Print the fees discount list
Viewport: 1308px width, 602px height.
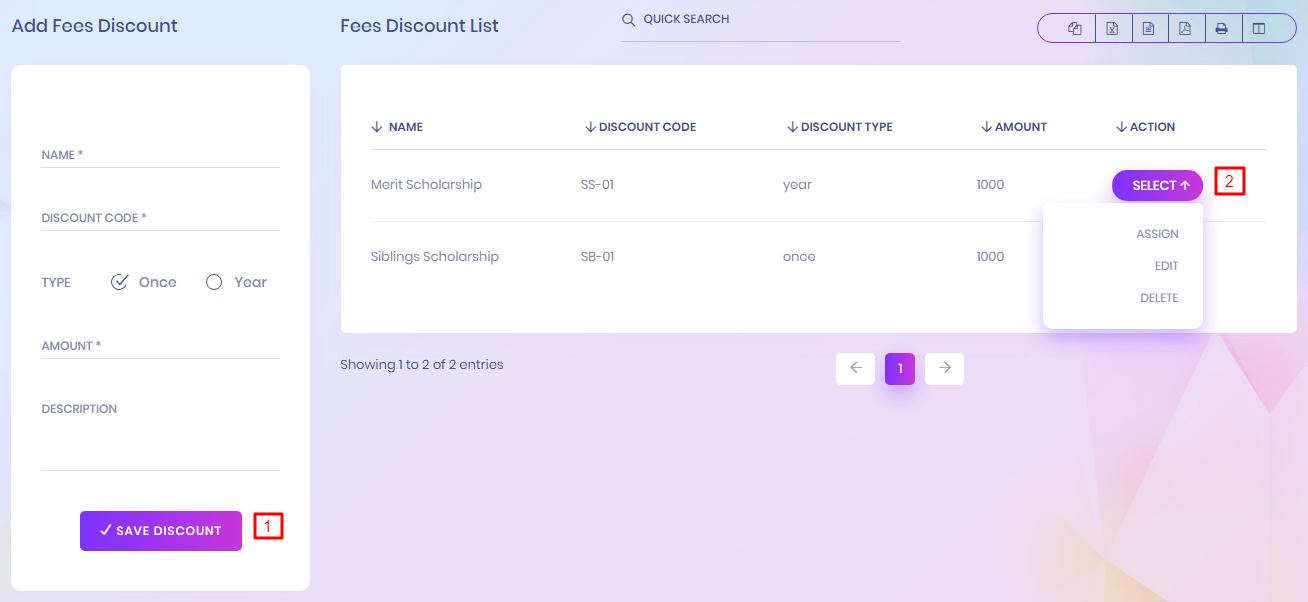[1221, 29]
